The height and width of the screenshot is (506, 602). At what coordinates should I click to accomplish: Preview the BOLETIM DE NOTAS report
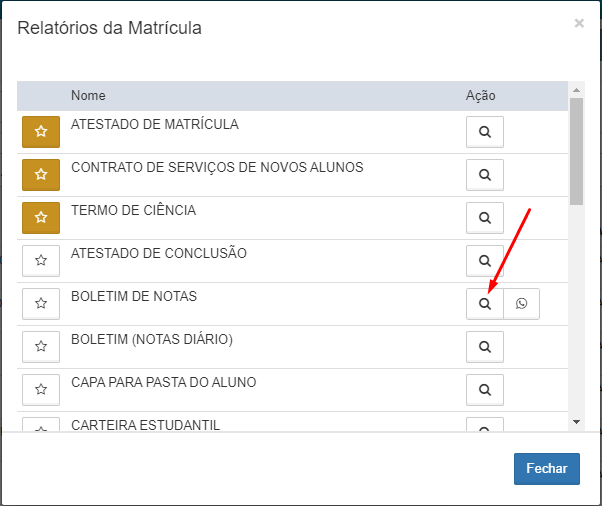(485, 304)
